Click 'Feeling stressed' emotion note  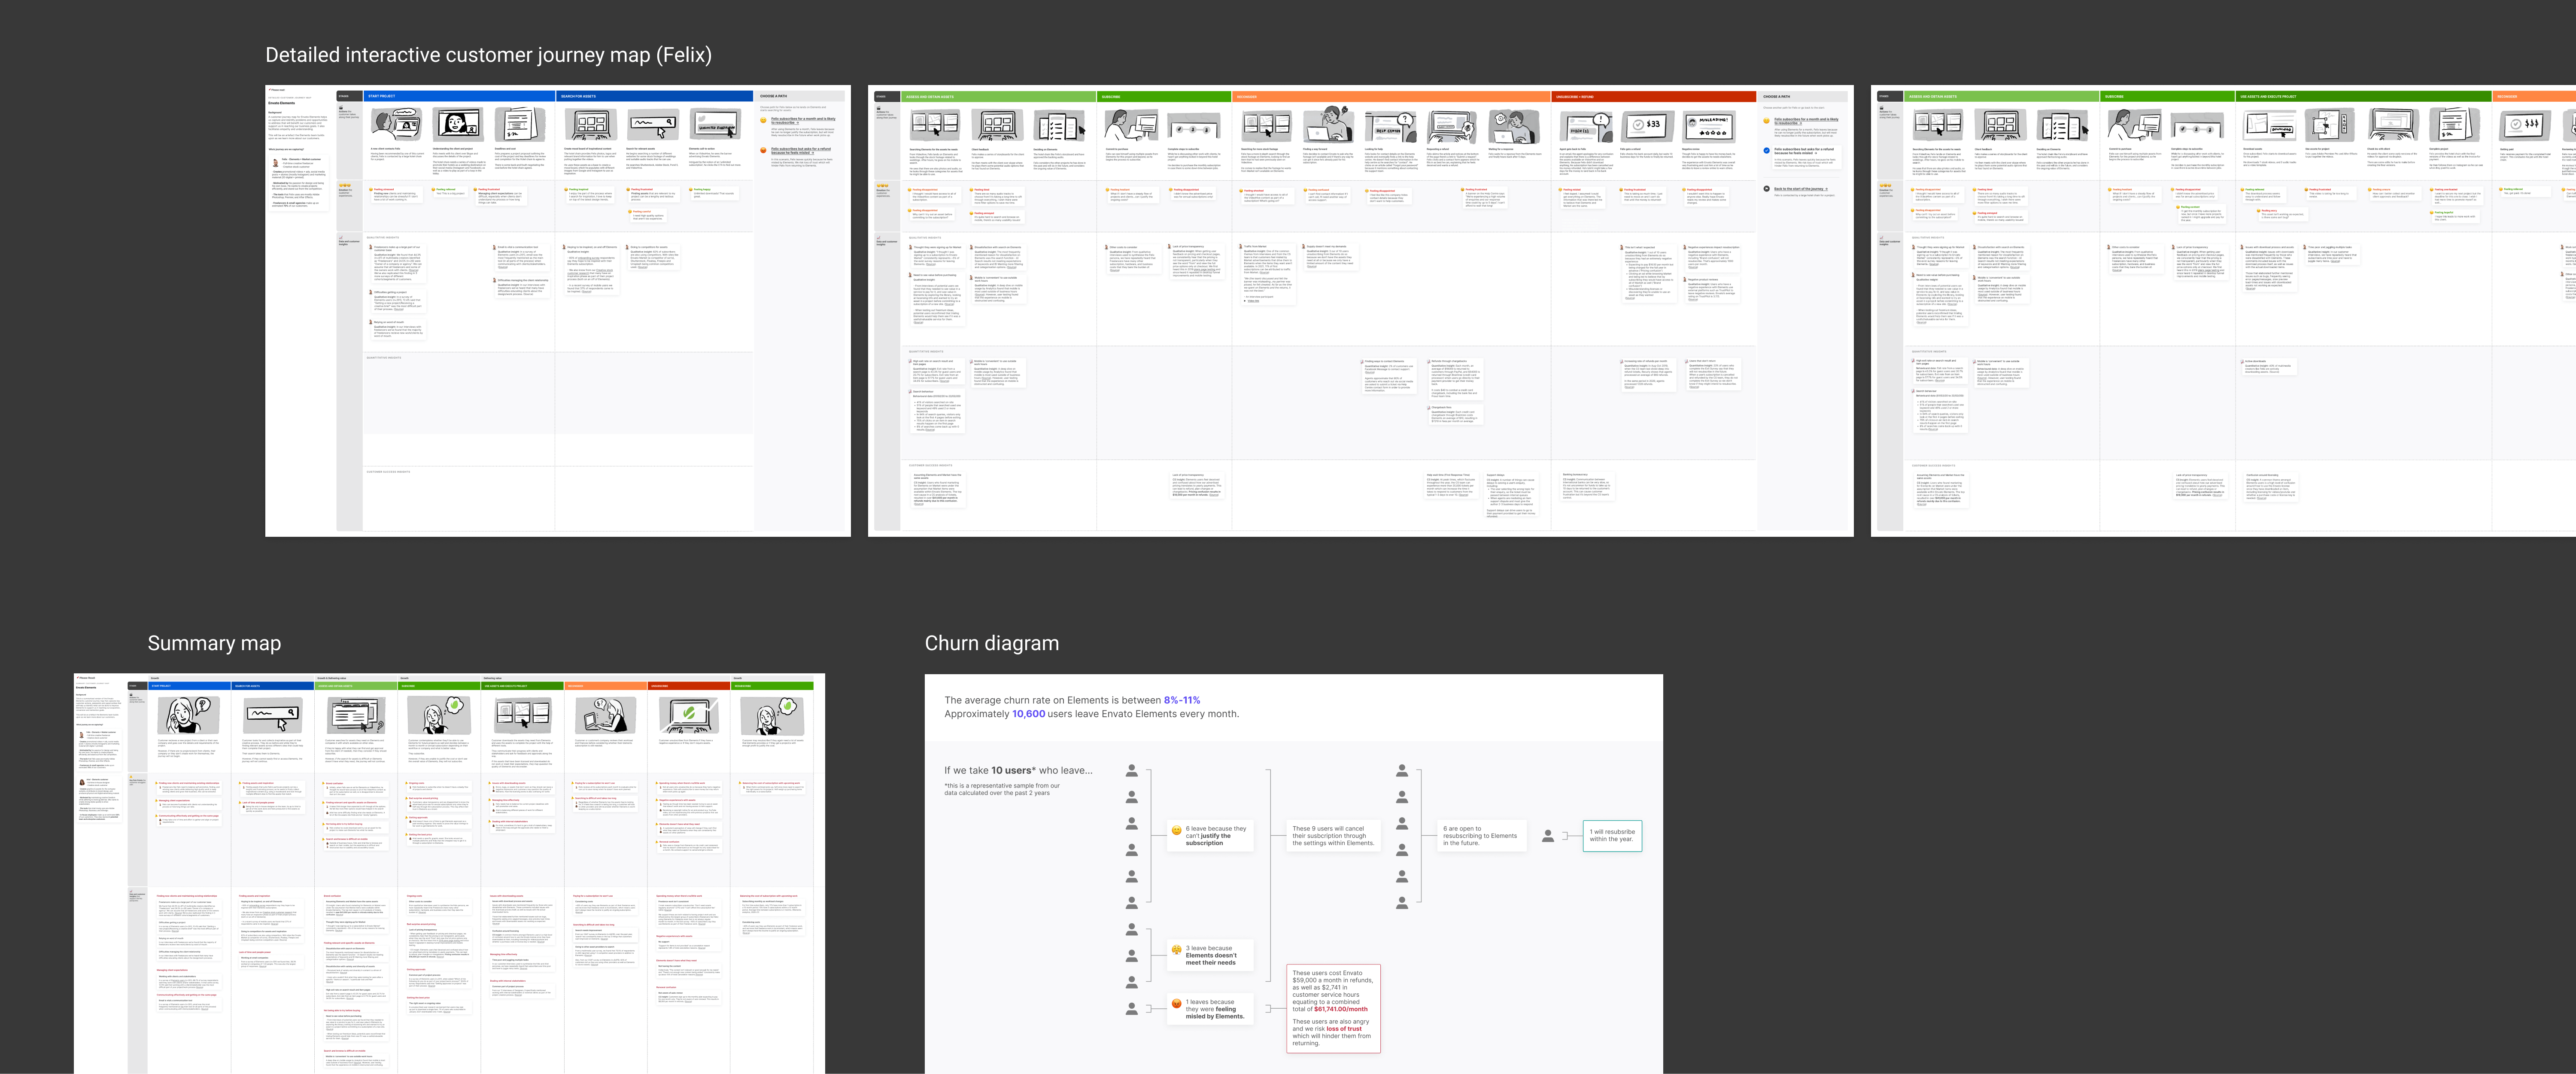pos(397,195)
